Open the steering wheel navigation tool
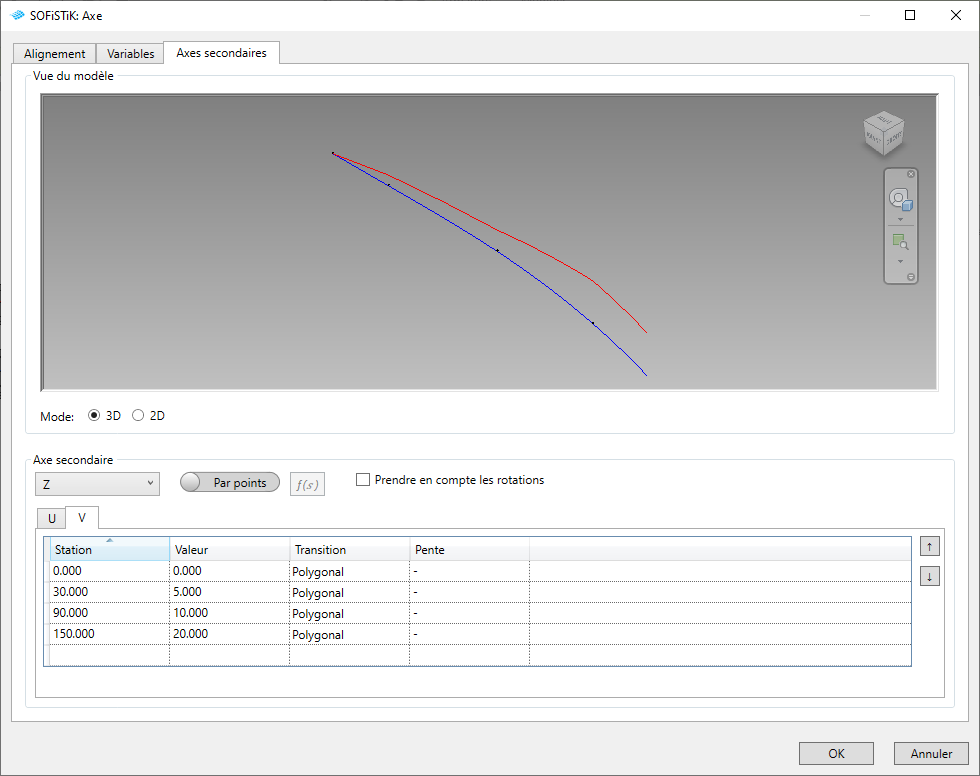Viewport: 980px width, 776px height. pos(900,200)
